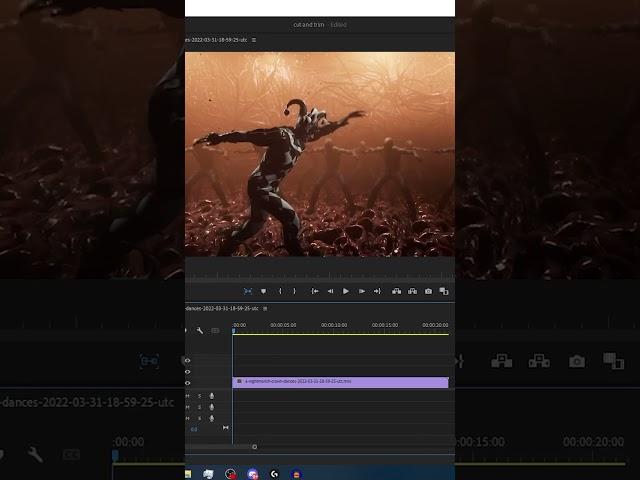Select the purple clip on the timeline
640x480 pixels.
(340, 382)
